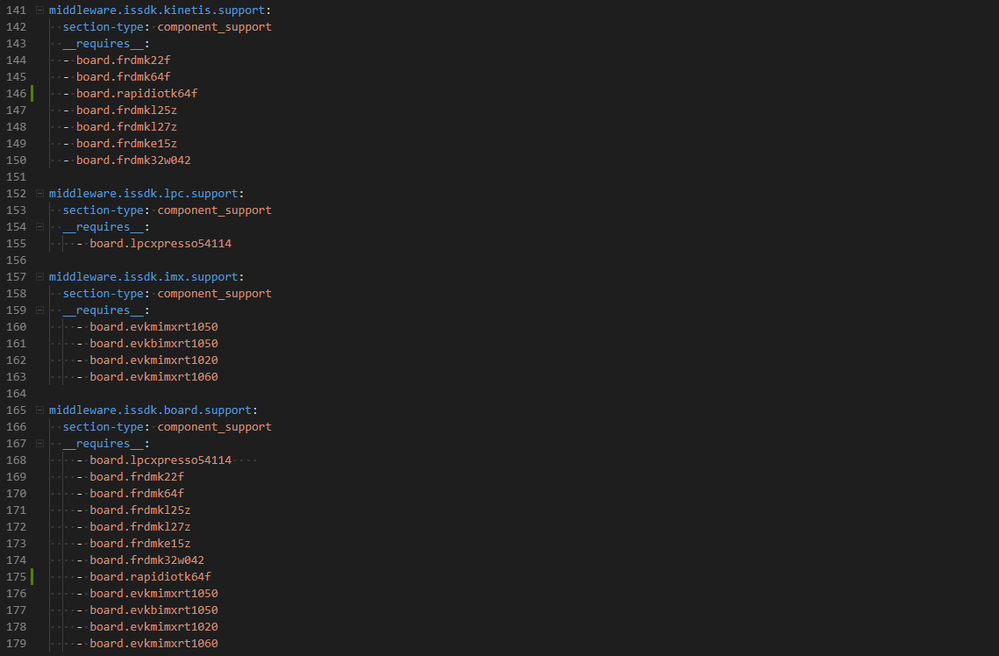Click board.evkmimxrt1020 on line 178
The height and width of the screenshot is (656, 999).
point(154,627)
